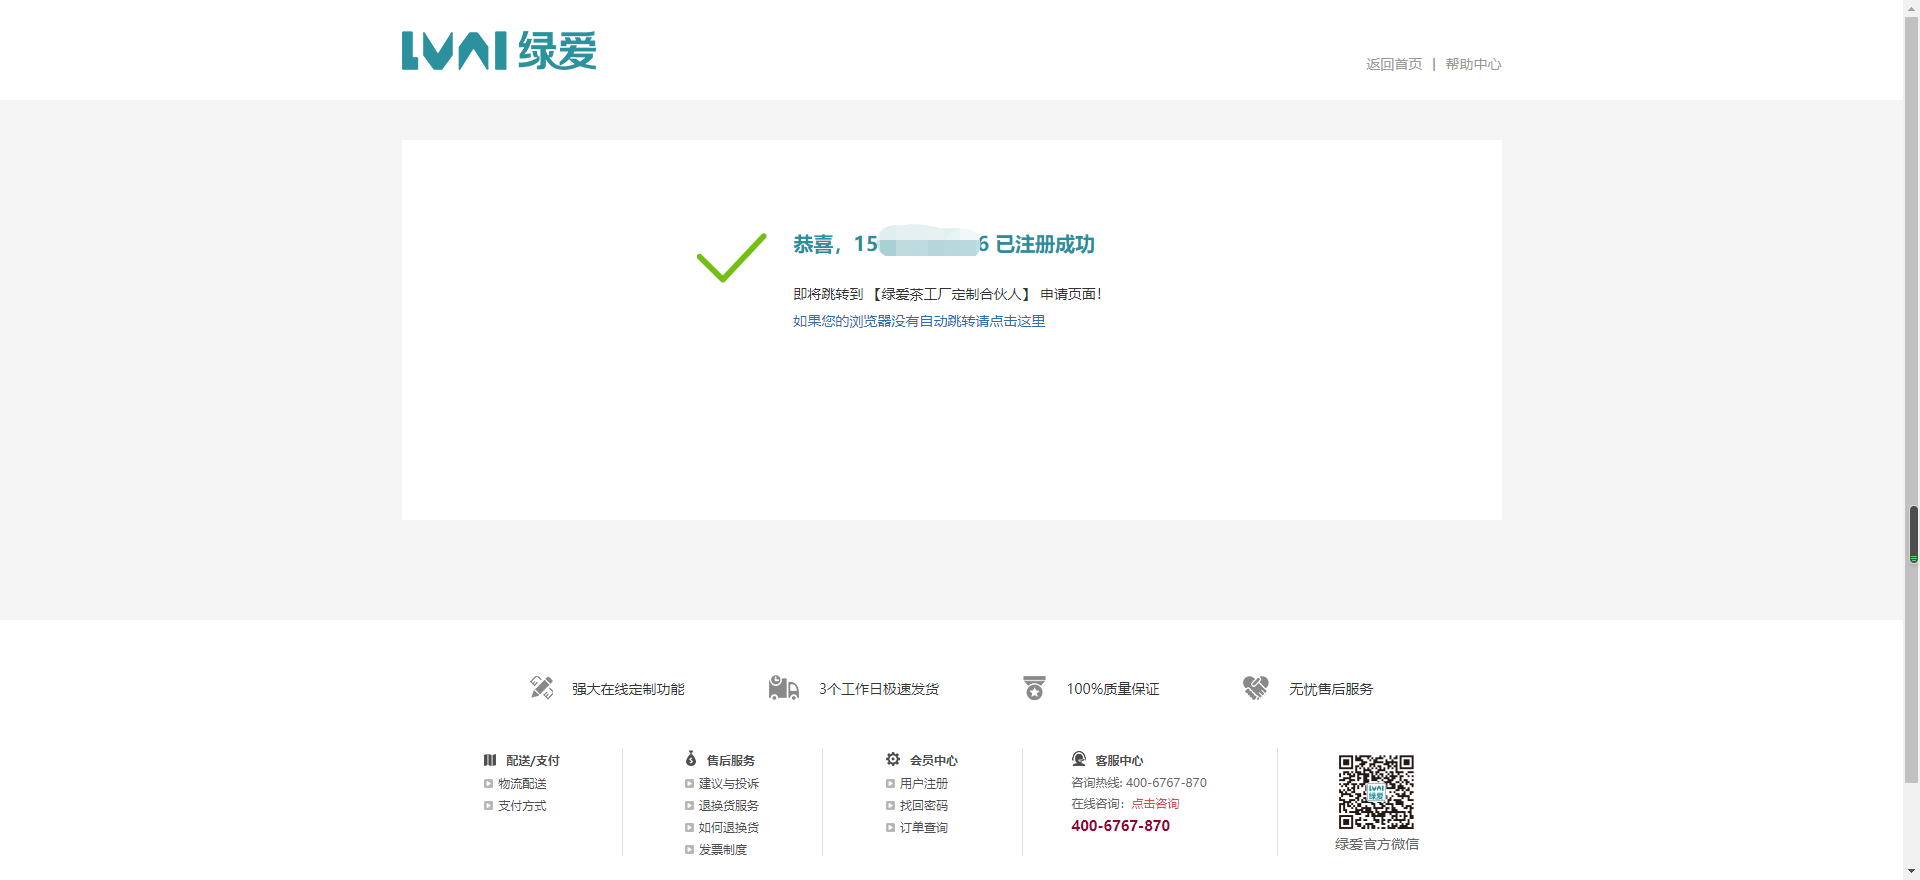Click the vertical scrollbar thumb
This screenshot has height=880, width=1920.
pos(1913,534)
